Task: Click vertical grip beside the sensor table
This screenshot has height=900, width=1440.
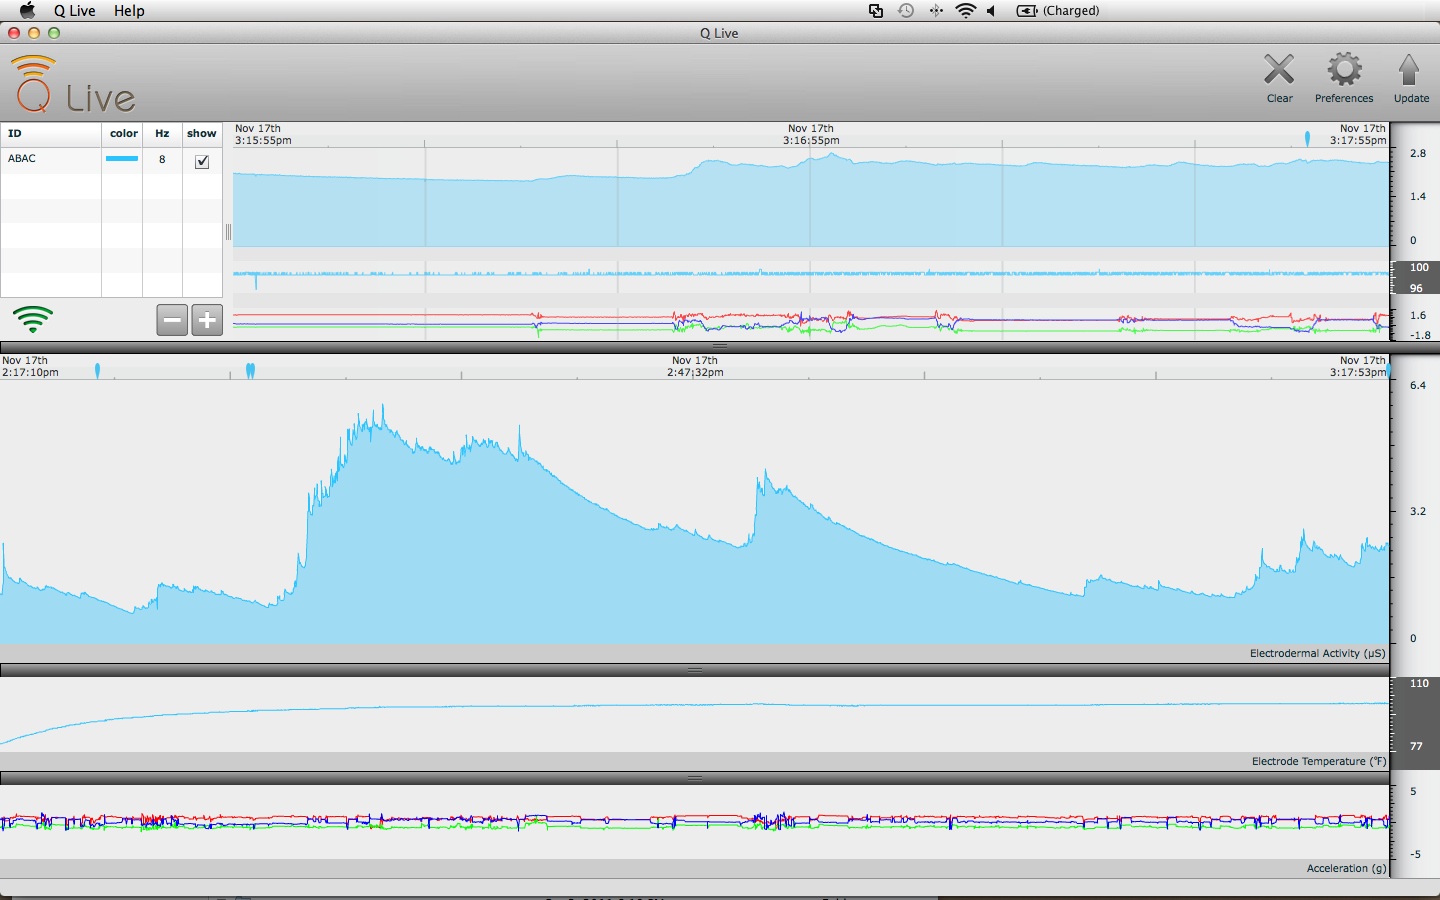Action: click(x=228, y=232)
